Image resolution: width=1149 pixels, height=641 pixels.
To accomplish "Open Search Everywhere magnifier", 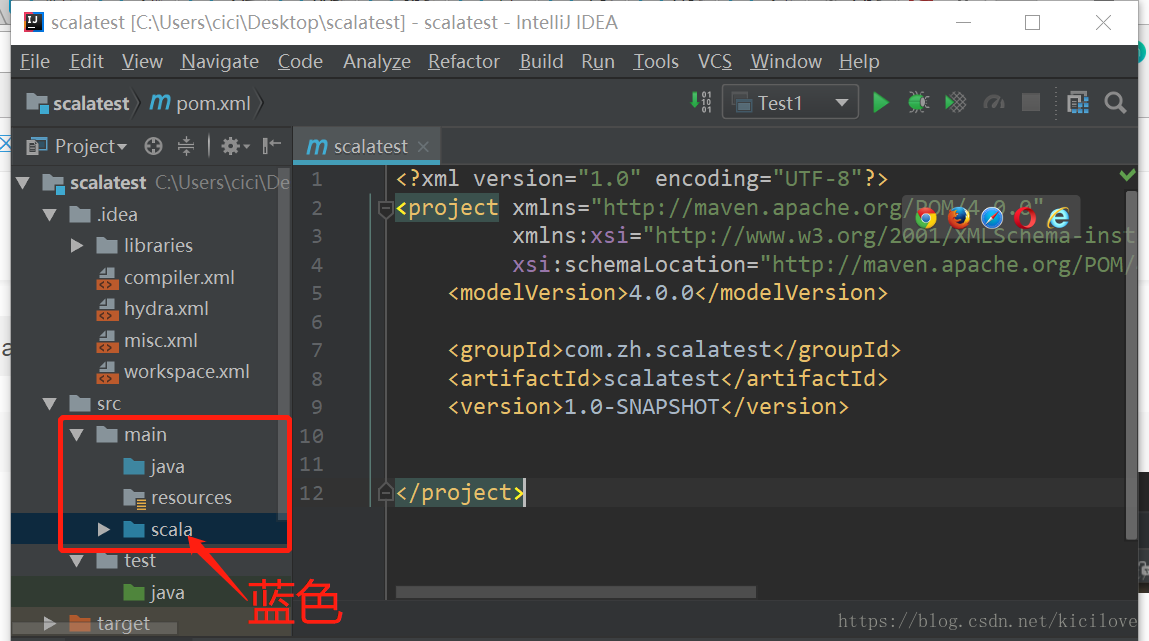I will tap(1115, 103).
